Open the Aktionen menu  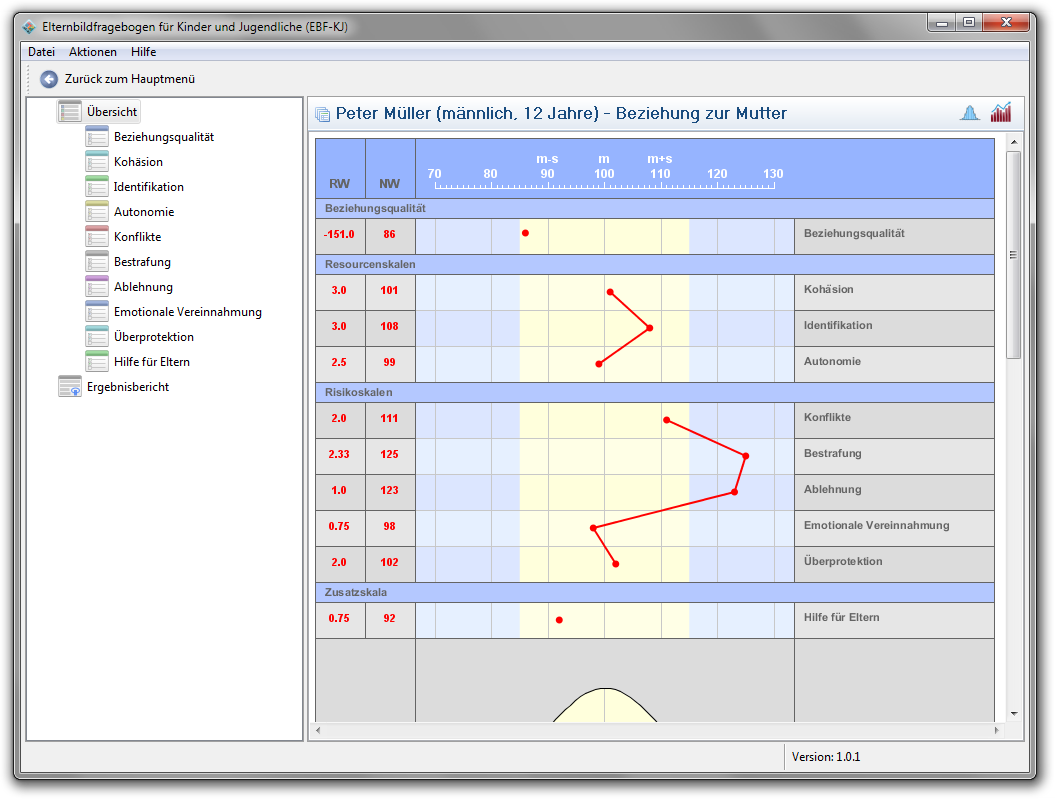click(x=93, y=52)
